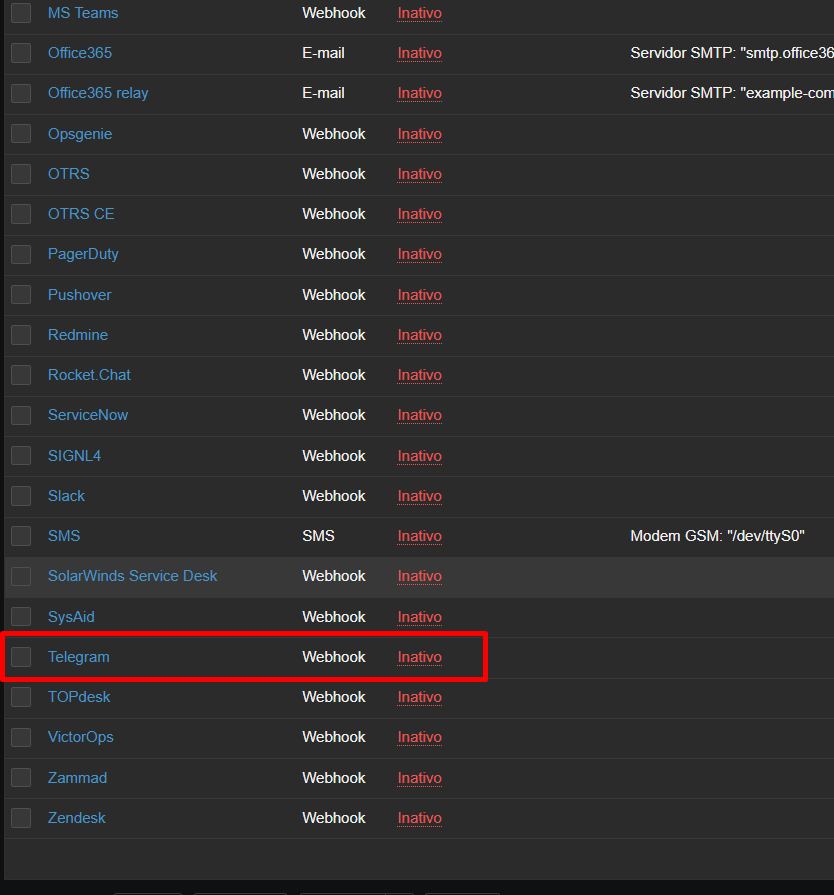Tick the OTRS row checkbox
This screenshot has width=834, height=895.
(x=21, y=174)
